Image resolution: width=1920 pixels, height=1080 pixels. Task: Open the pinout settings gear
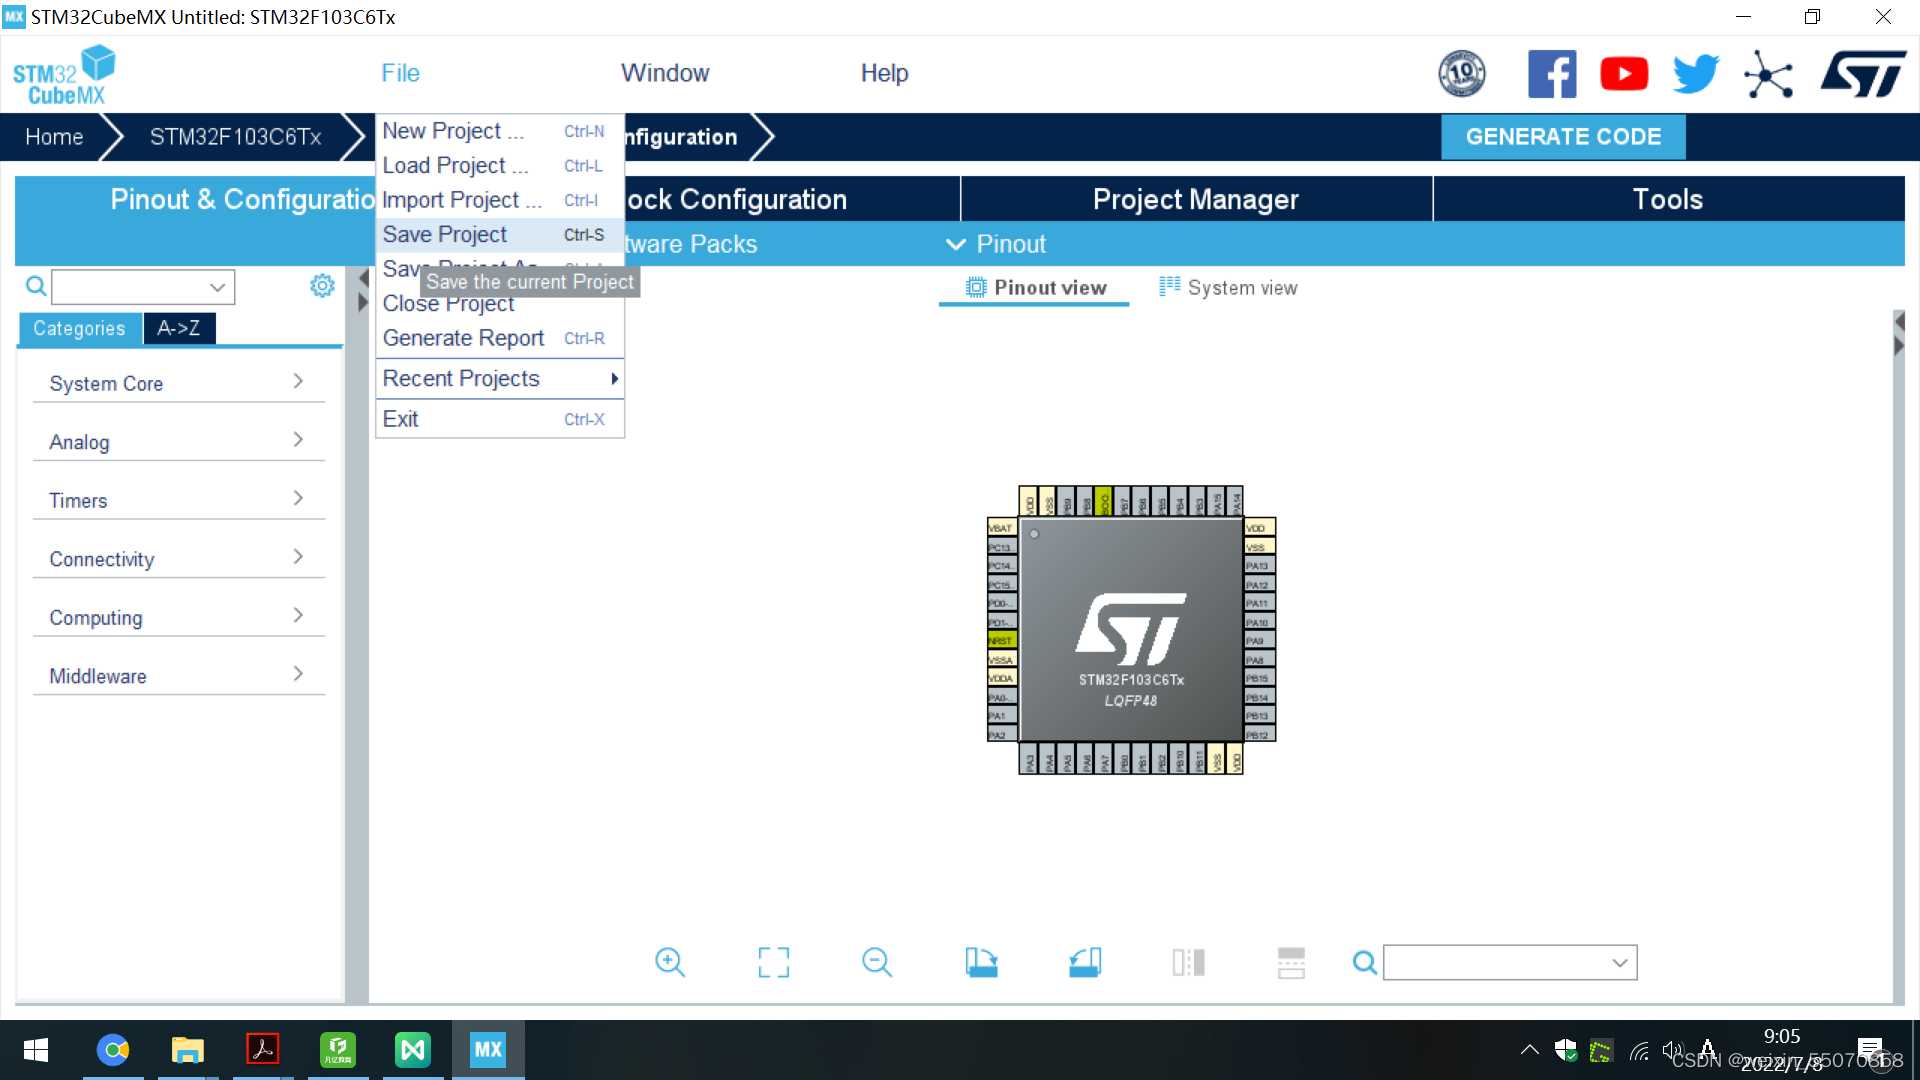coord(322,286)
